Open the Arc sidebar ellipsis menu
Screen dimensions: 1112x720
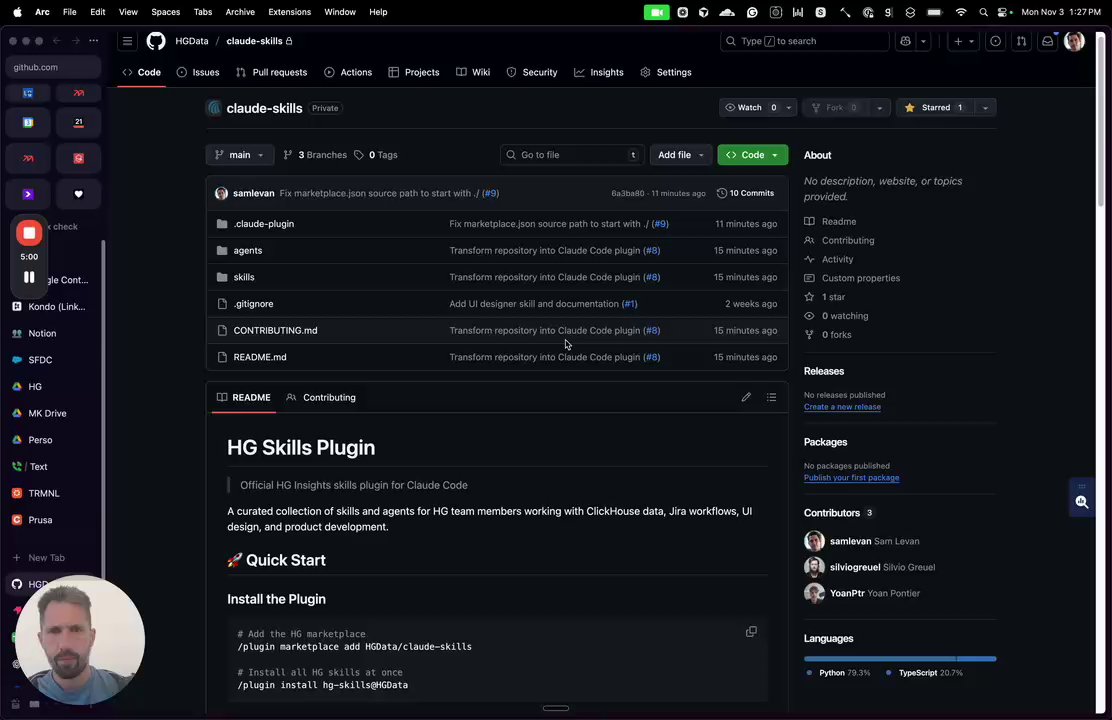click(94, 41)
